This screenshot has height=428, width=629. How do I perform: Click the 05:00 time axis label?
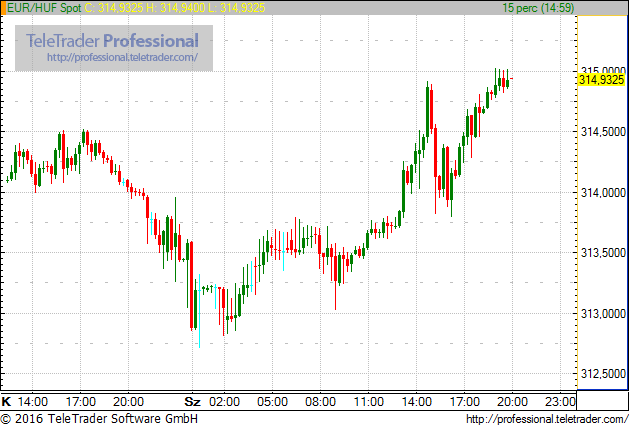(x=272, y=402)
